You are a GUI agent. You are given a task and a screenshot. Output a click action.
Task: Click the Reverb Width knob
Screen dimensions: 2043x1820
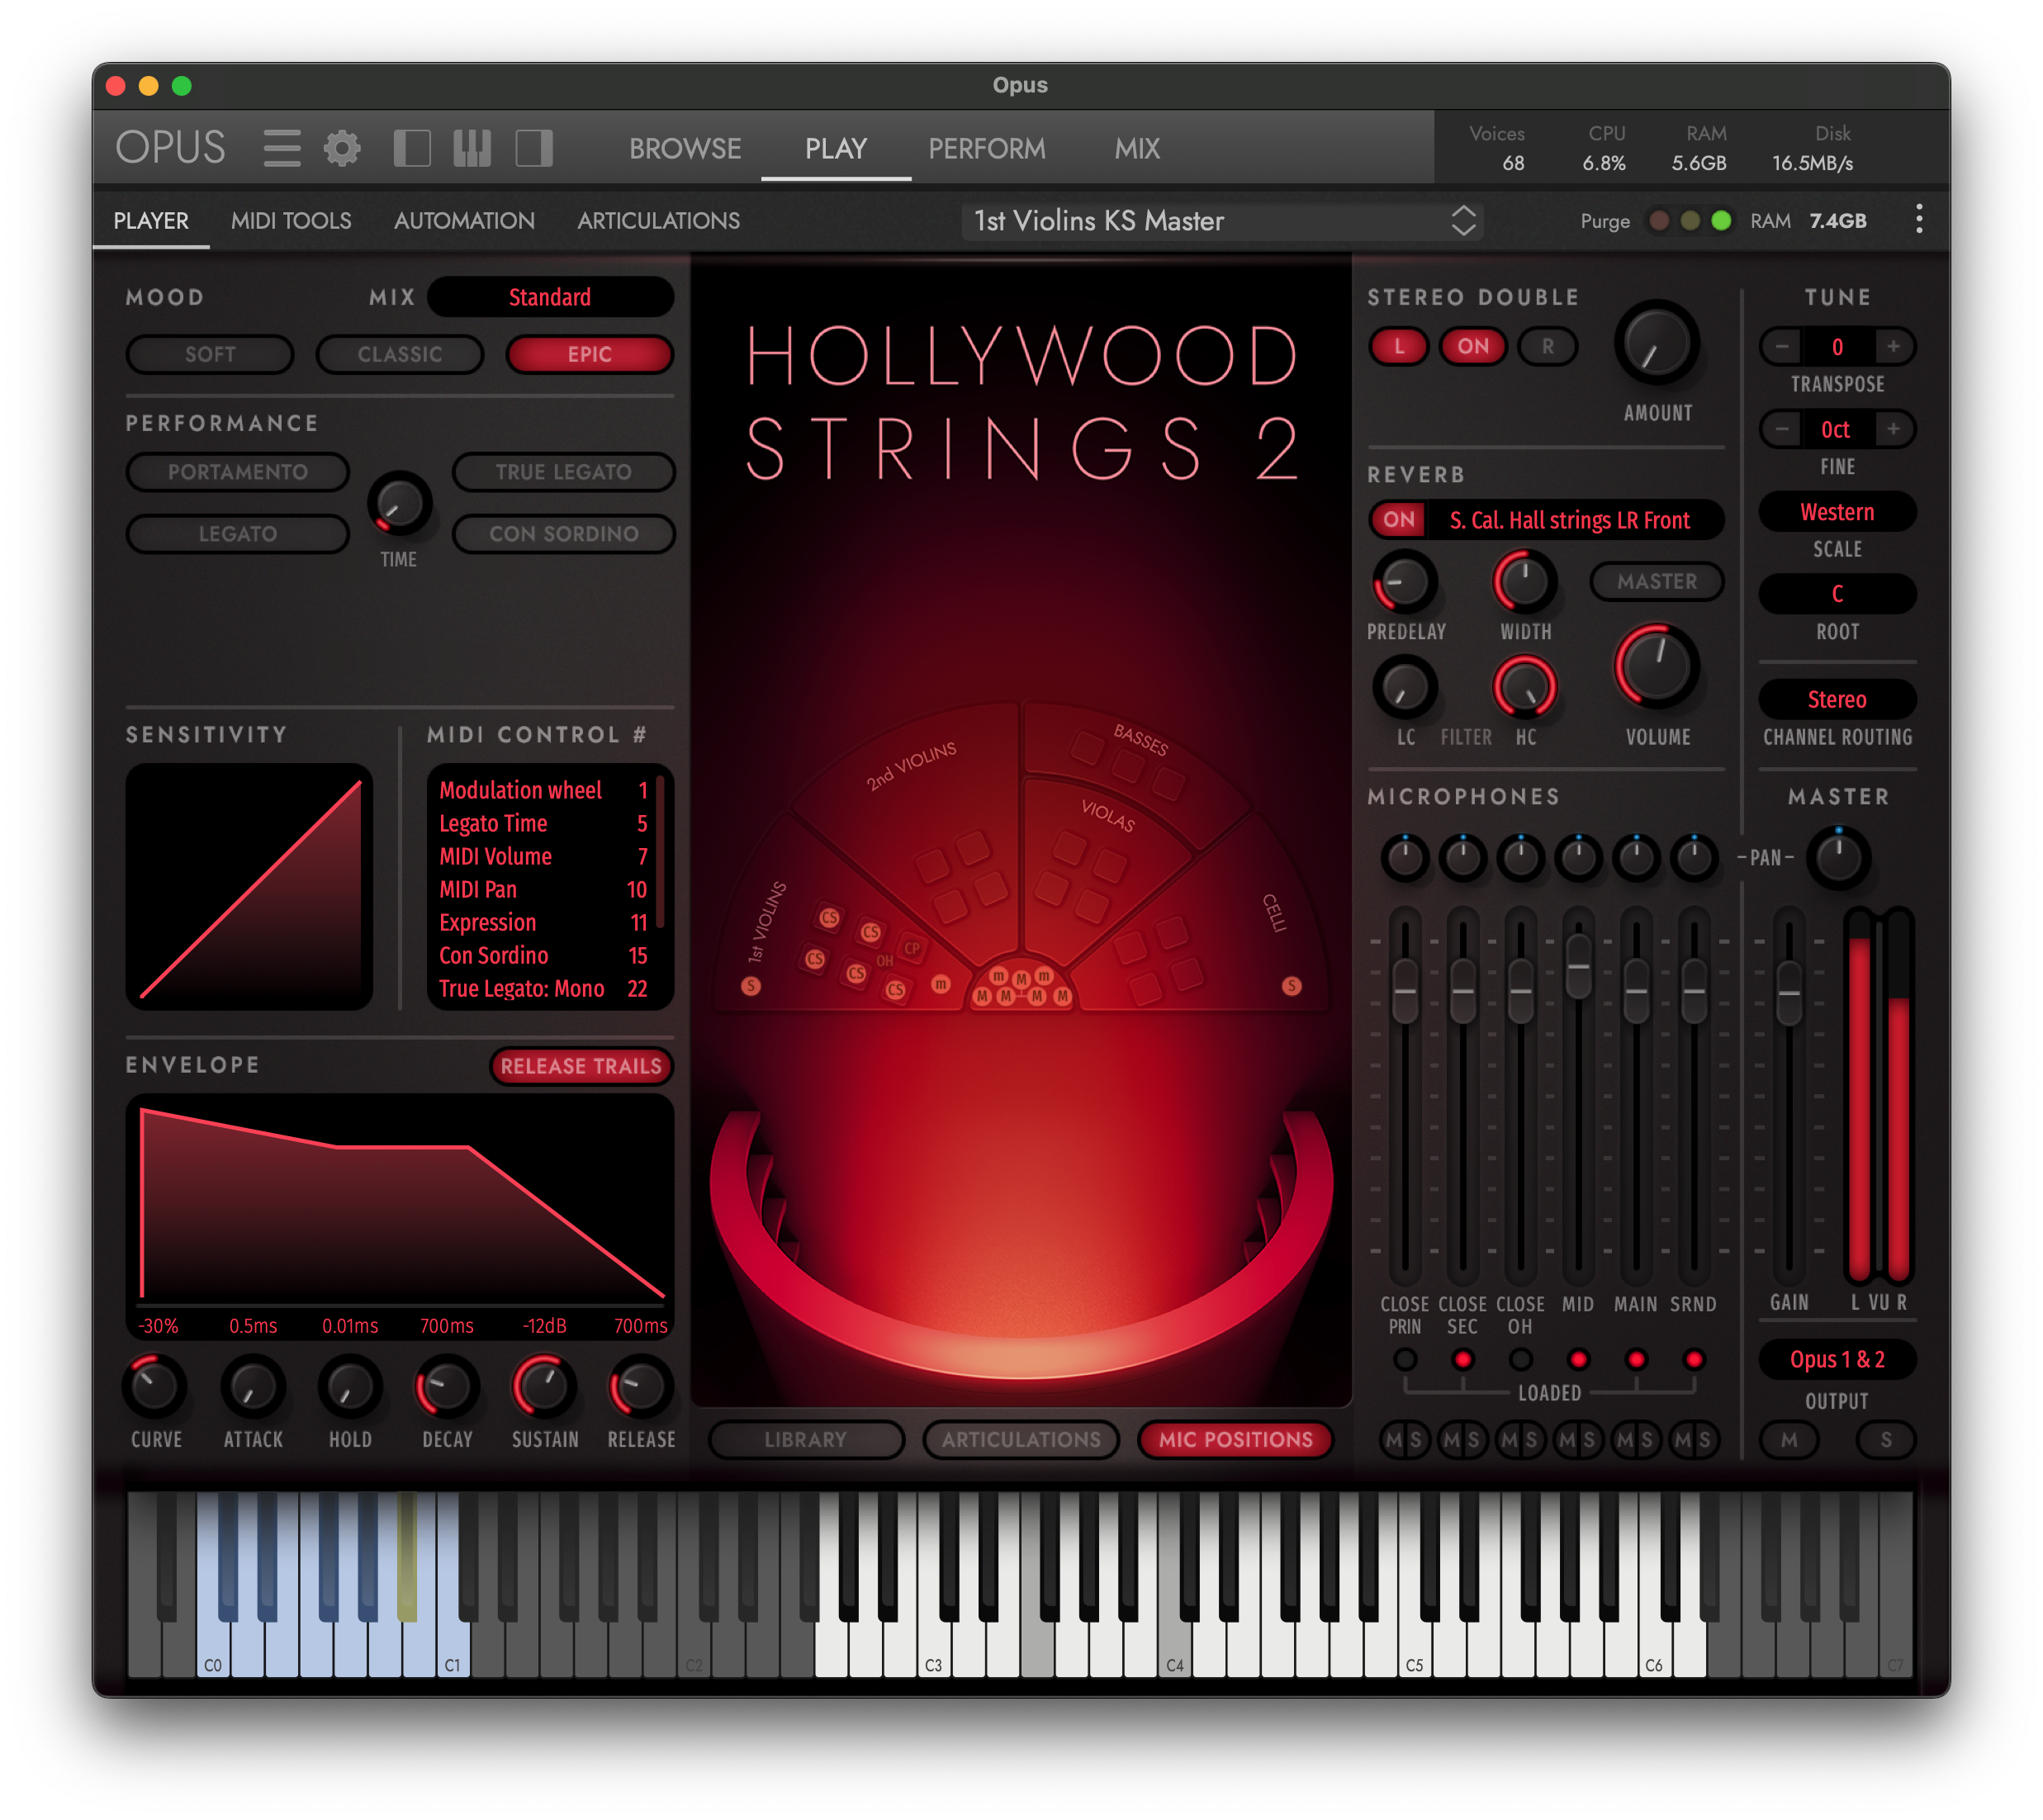(1524, 582)
